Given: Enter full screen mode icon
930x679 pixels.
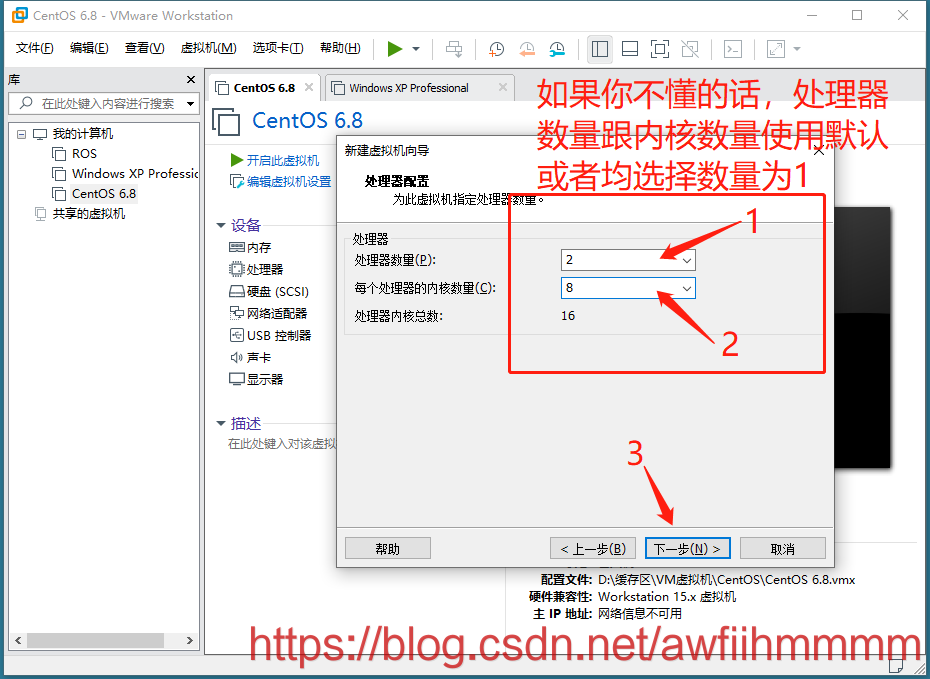Looking at the screenshot, I should 660,49.
